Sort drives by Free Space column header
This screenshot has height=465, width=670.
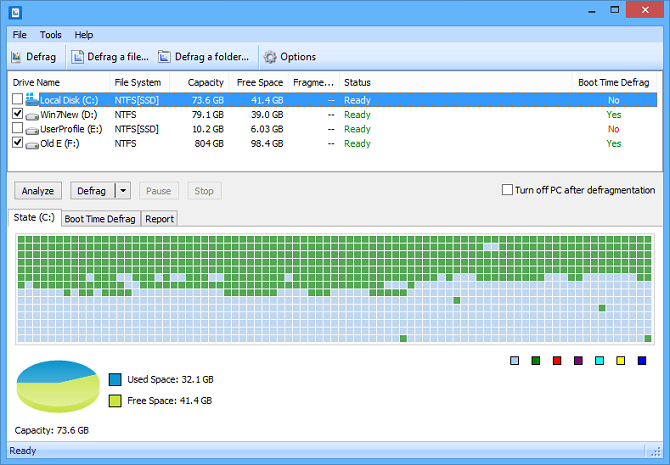(x=258, y=82)
